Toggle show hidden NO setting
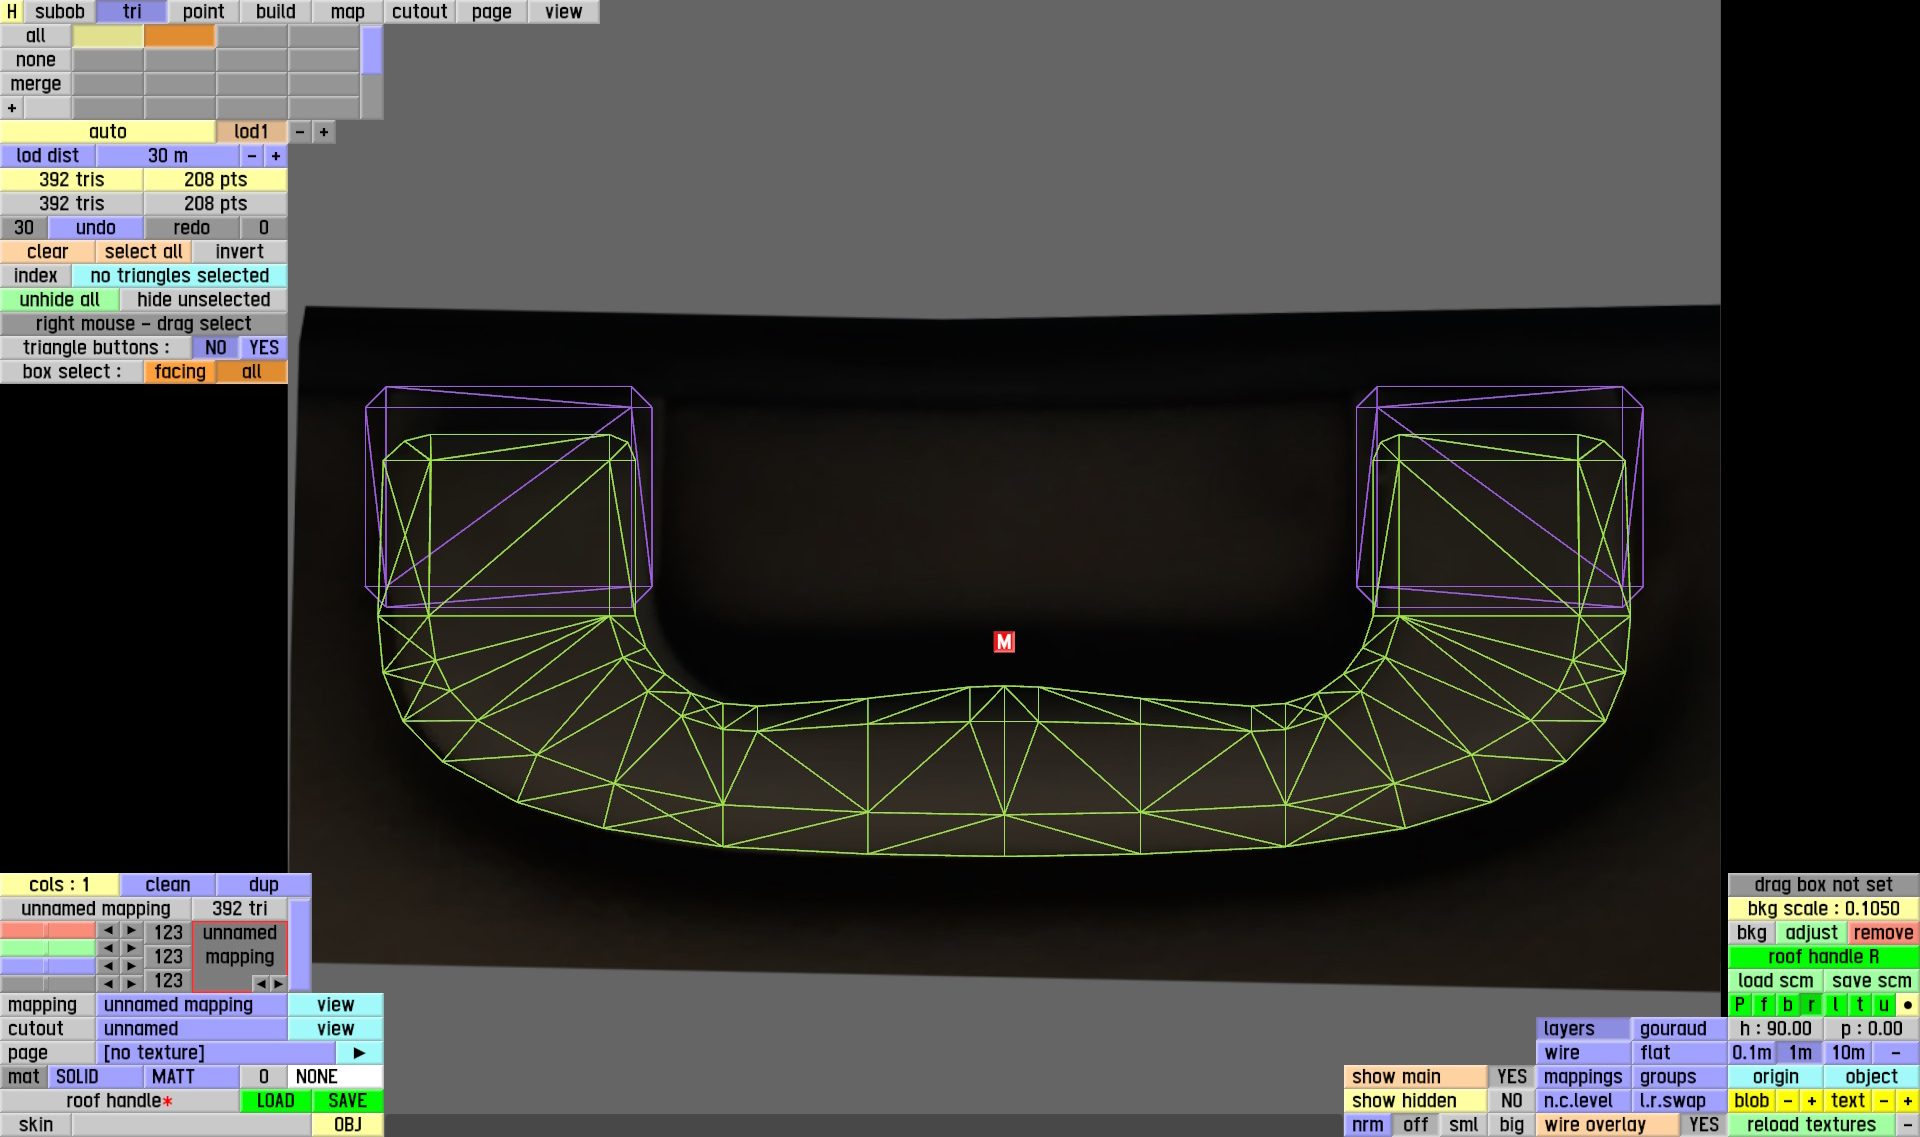1920x1137 pixels. point(1511,1101)
